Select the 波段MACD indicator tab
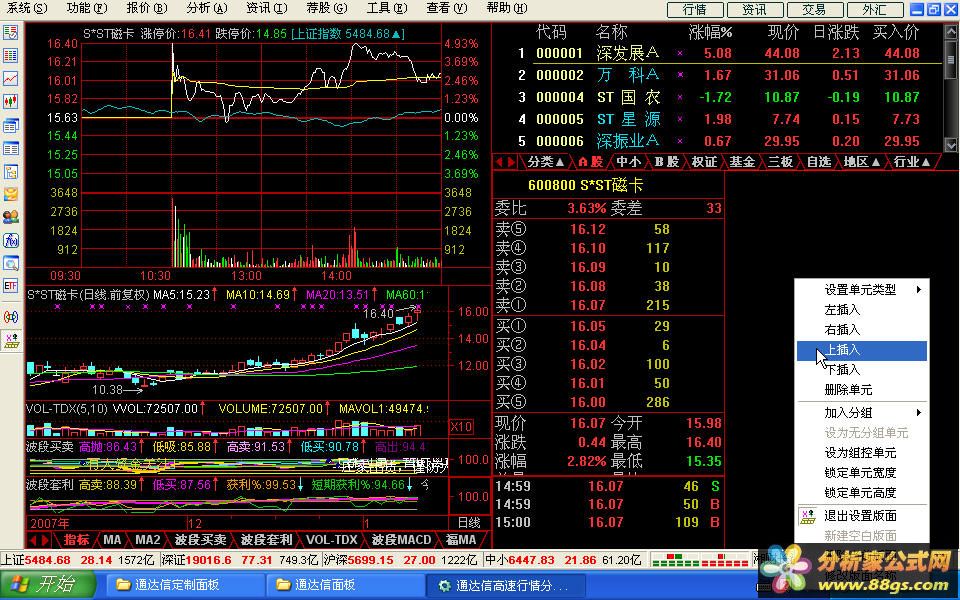Viewport: 960px width, 600px height. click(401, 540)
